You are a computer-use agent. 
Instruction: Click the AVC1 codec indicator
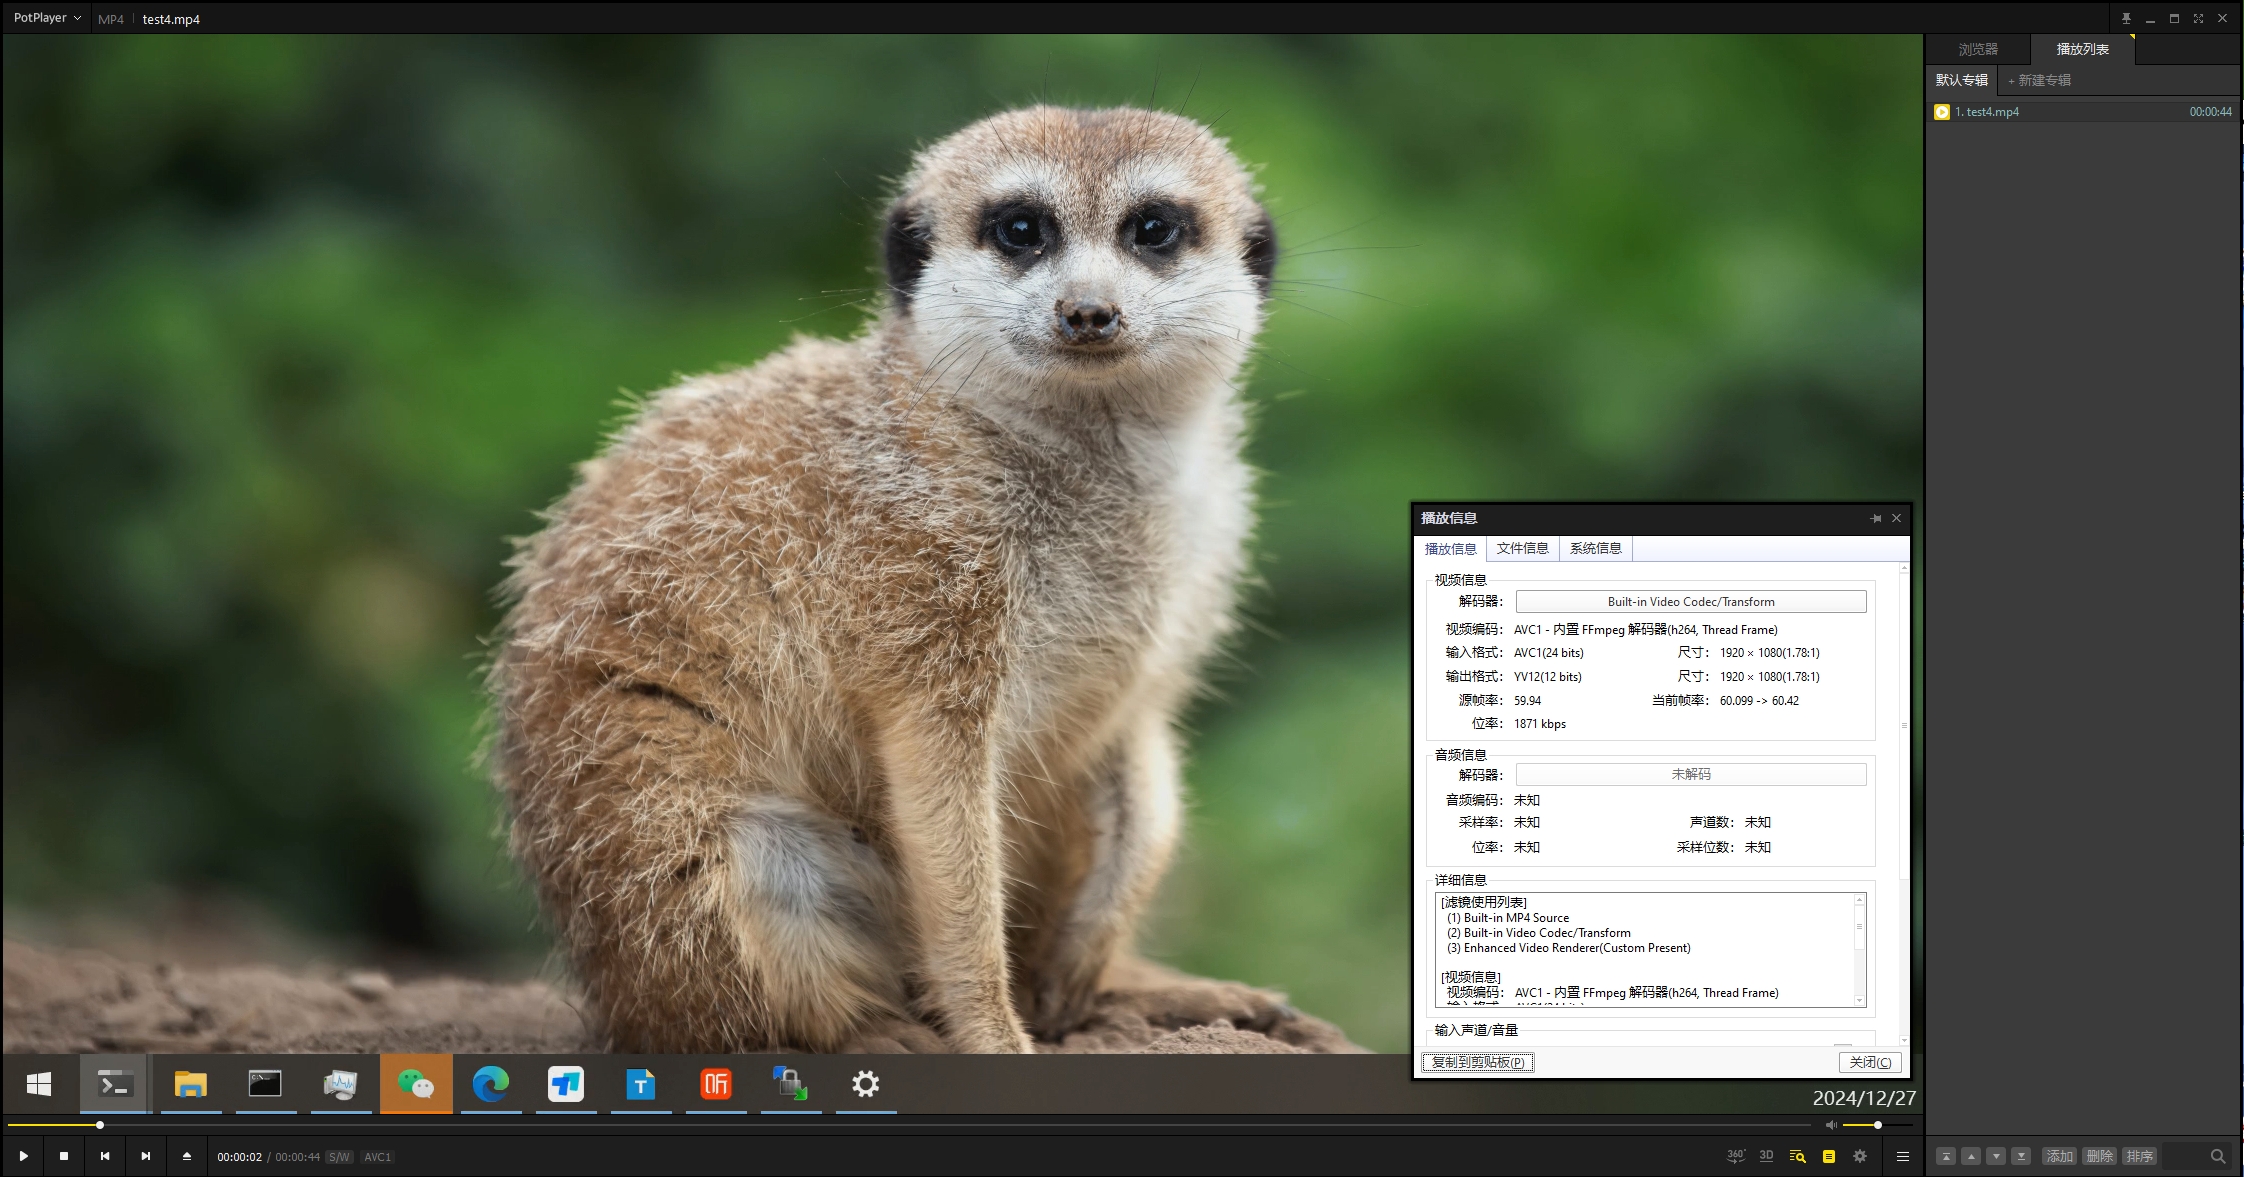coord(378,1157)
